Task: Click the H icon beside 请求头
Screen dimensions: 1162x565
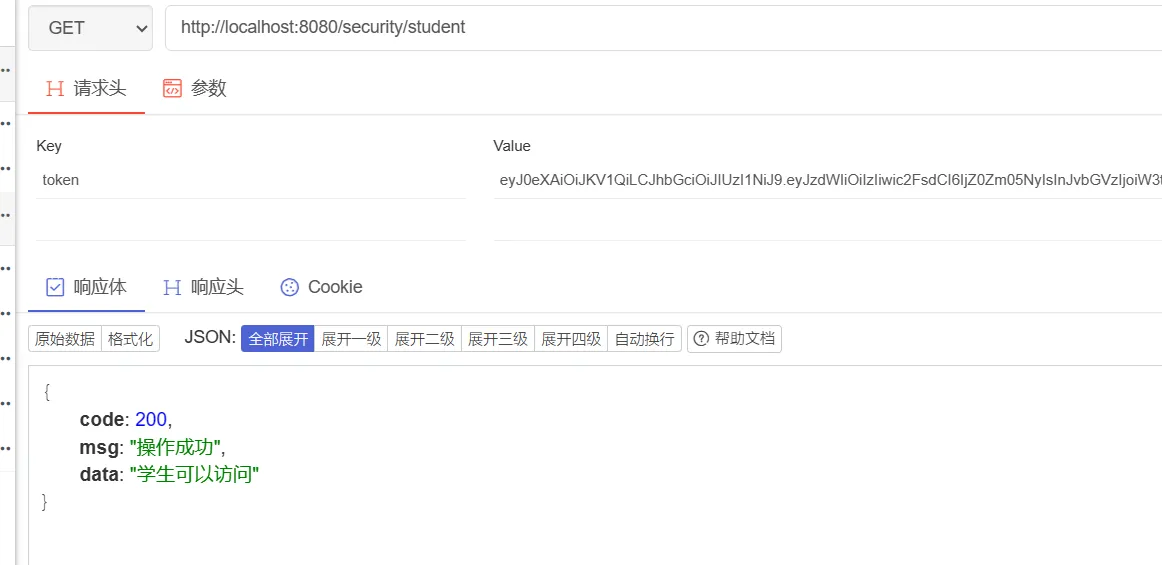Action: tap(55, 88)
